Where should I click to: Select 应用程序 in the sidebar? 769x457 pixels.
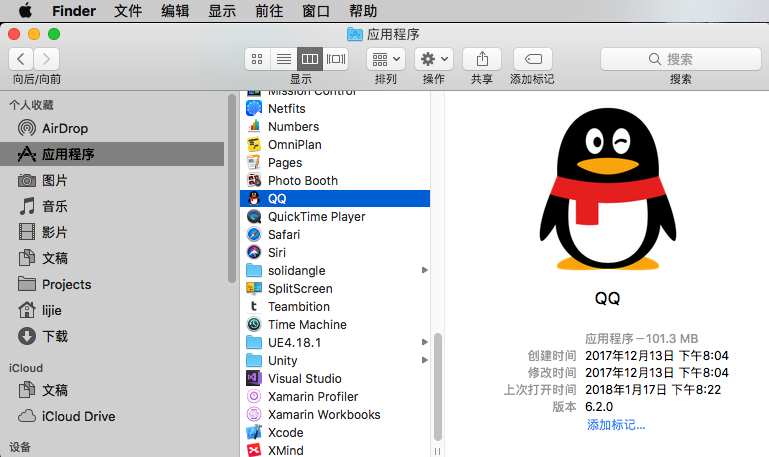[112, 154]
